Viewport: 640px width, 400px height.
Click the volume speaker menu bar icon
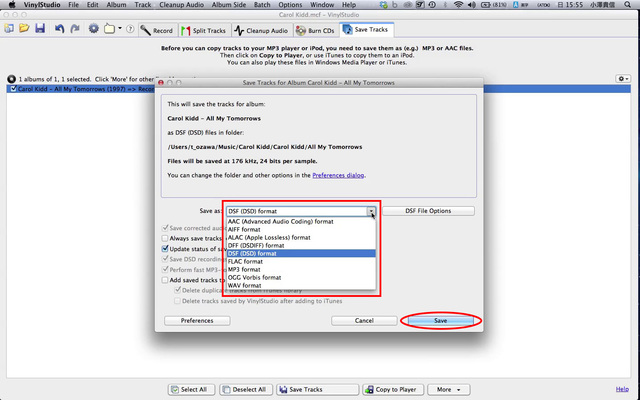(471, 5)
